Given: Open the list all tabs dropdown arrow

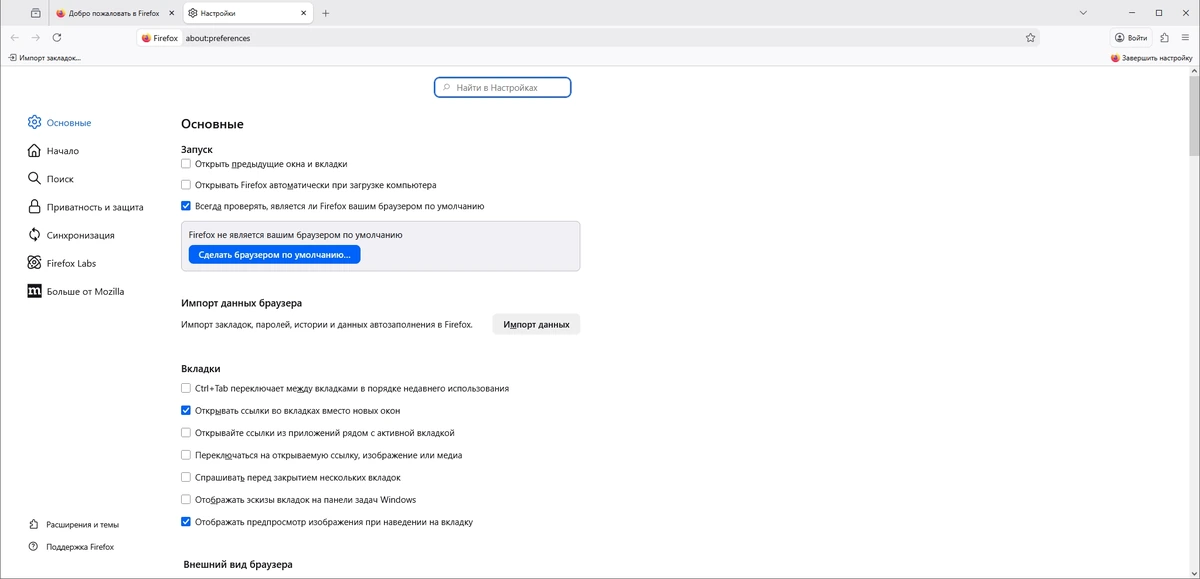Looking at the screenshot, I should (1083, 13).
